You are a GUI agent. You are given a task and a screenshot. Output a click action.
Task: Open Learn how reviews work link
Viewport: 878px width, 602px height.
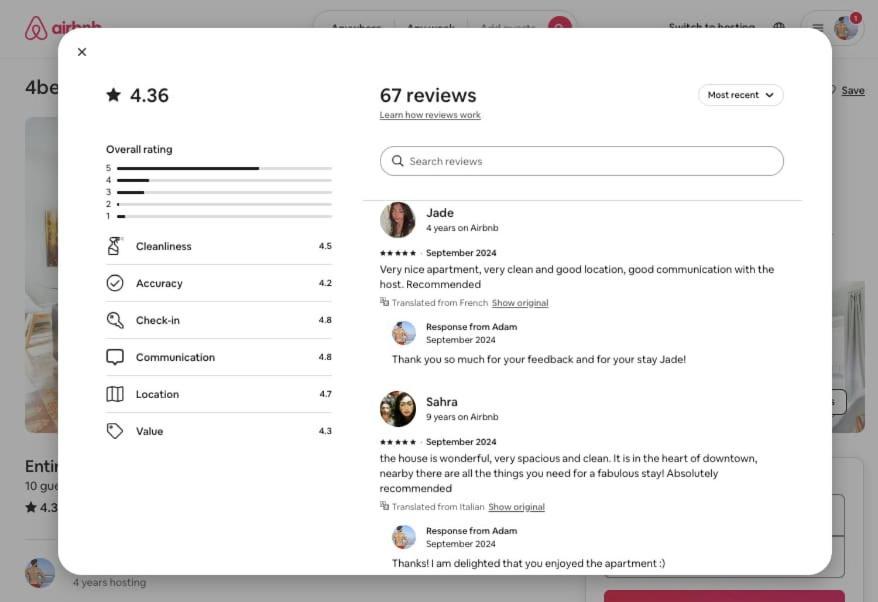429,115
